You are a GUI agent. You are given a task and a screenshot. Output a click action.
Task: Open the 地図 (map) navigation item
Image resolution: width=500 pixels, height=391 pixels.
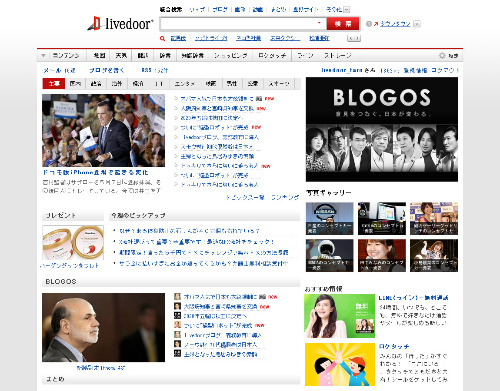(x=99, y=56)
